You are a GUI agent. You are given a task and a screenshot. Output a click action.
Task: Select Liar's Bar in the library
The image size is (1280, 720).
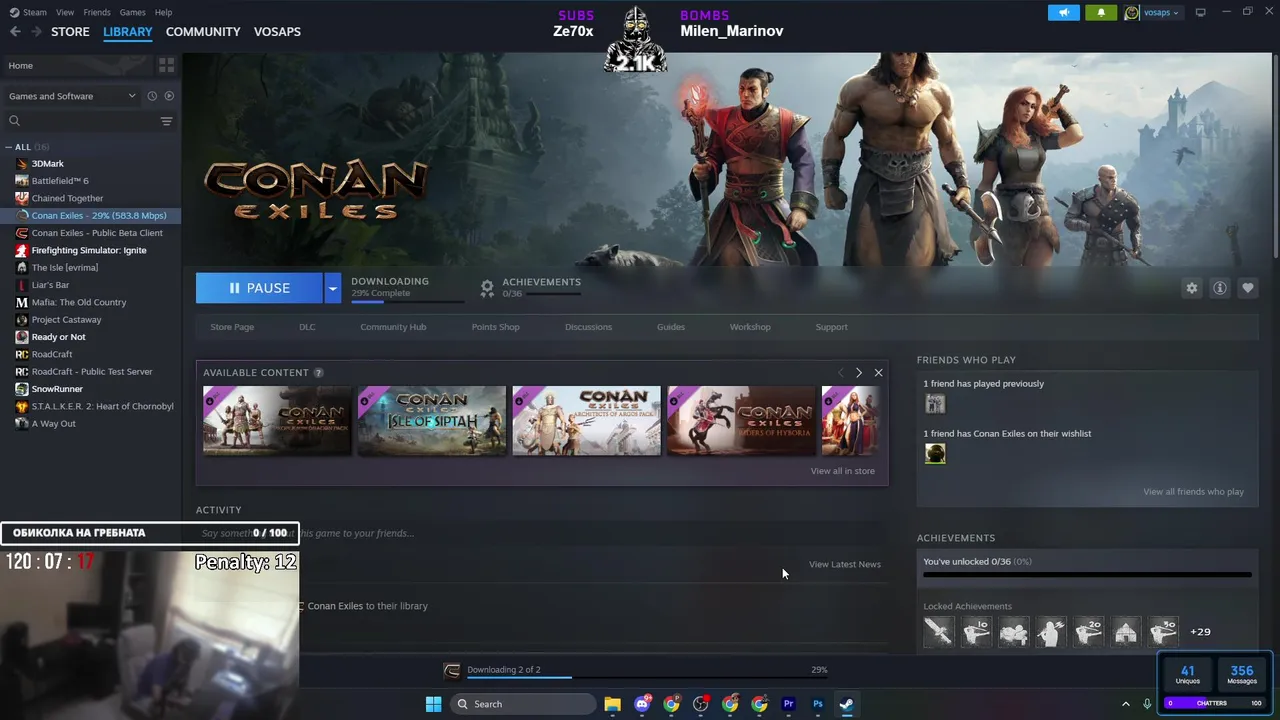coord(50,285)
